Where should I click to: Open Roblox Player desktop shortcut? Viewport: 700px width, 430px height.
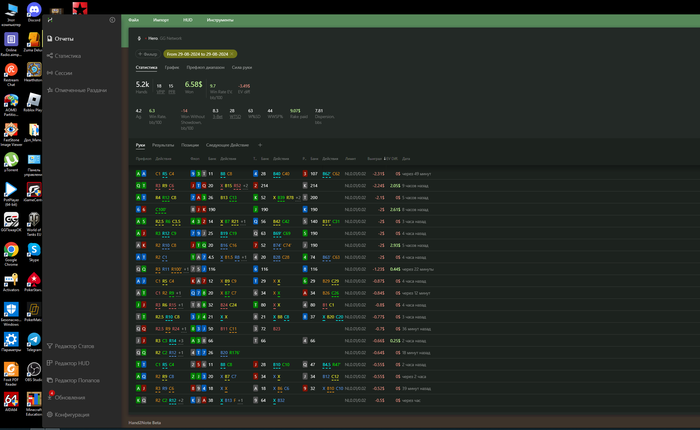[33, 102]
